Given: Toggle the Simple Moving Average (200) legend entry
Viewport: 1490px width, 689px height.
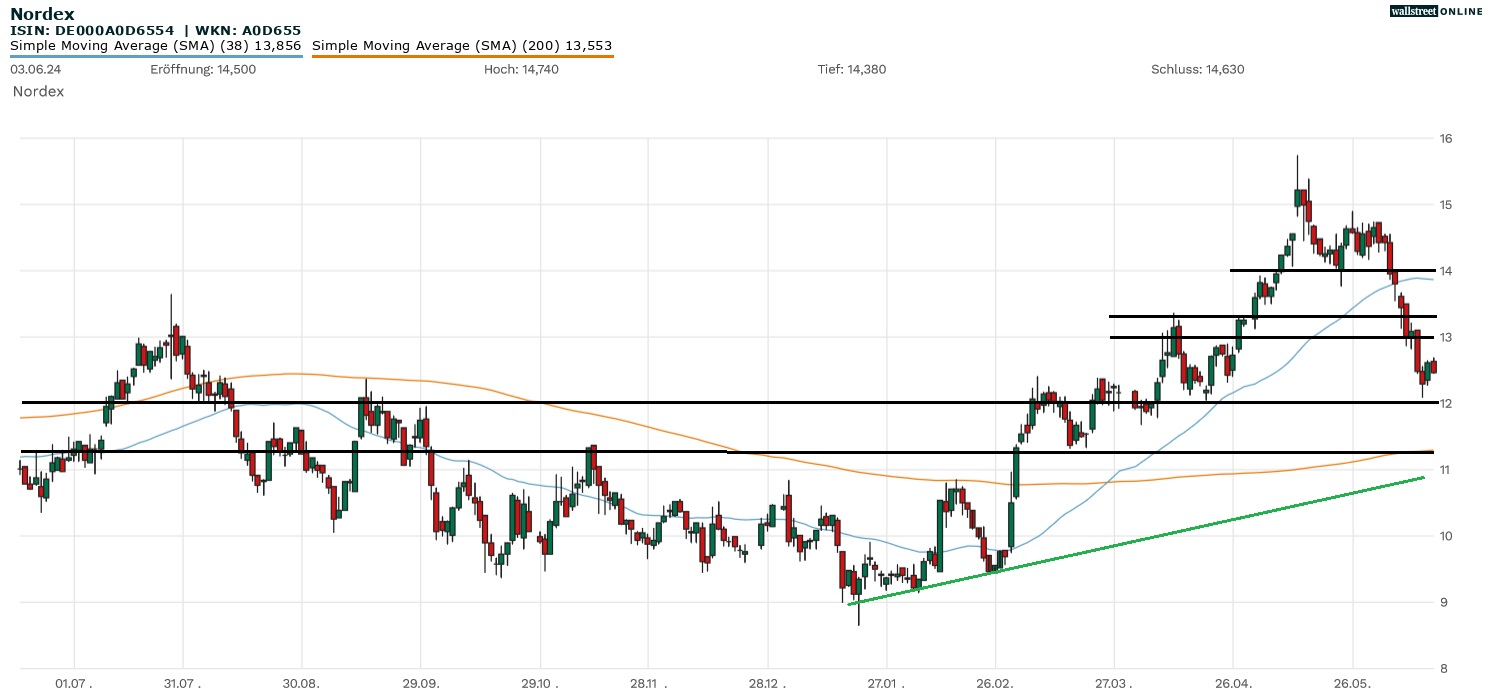Looking at the screenshot, I should 462,45.
